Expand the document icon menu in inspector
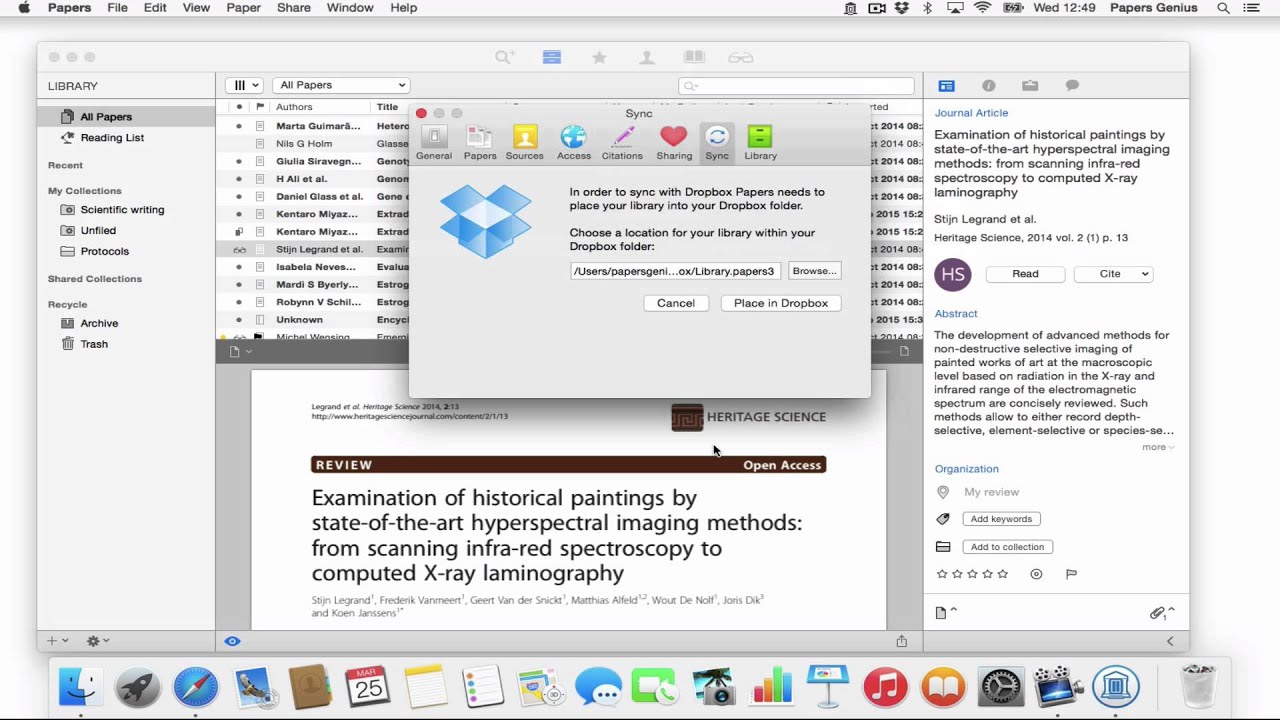 946,613
